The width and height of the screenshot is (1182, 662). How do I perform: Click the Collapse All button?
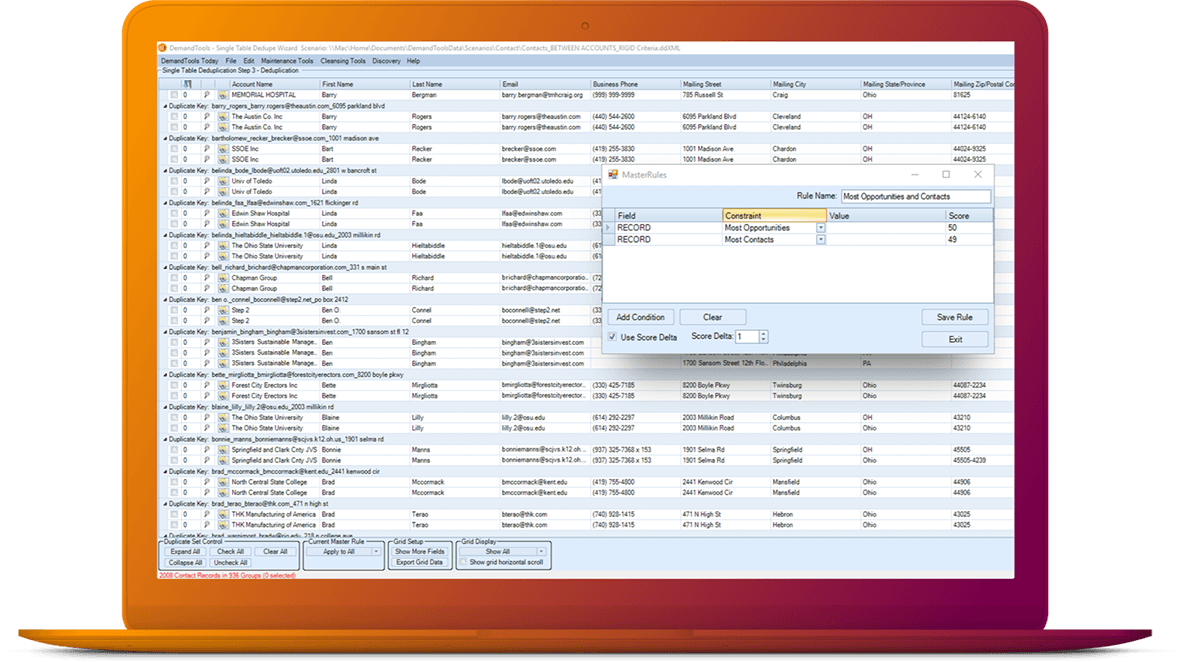[x=185, y=562]
